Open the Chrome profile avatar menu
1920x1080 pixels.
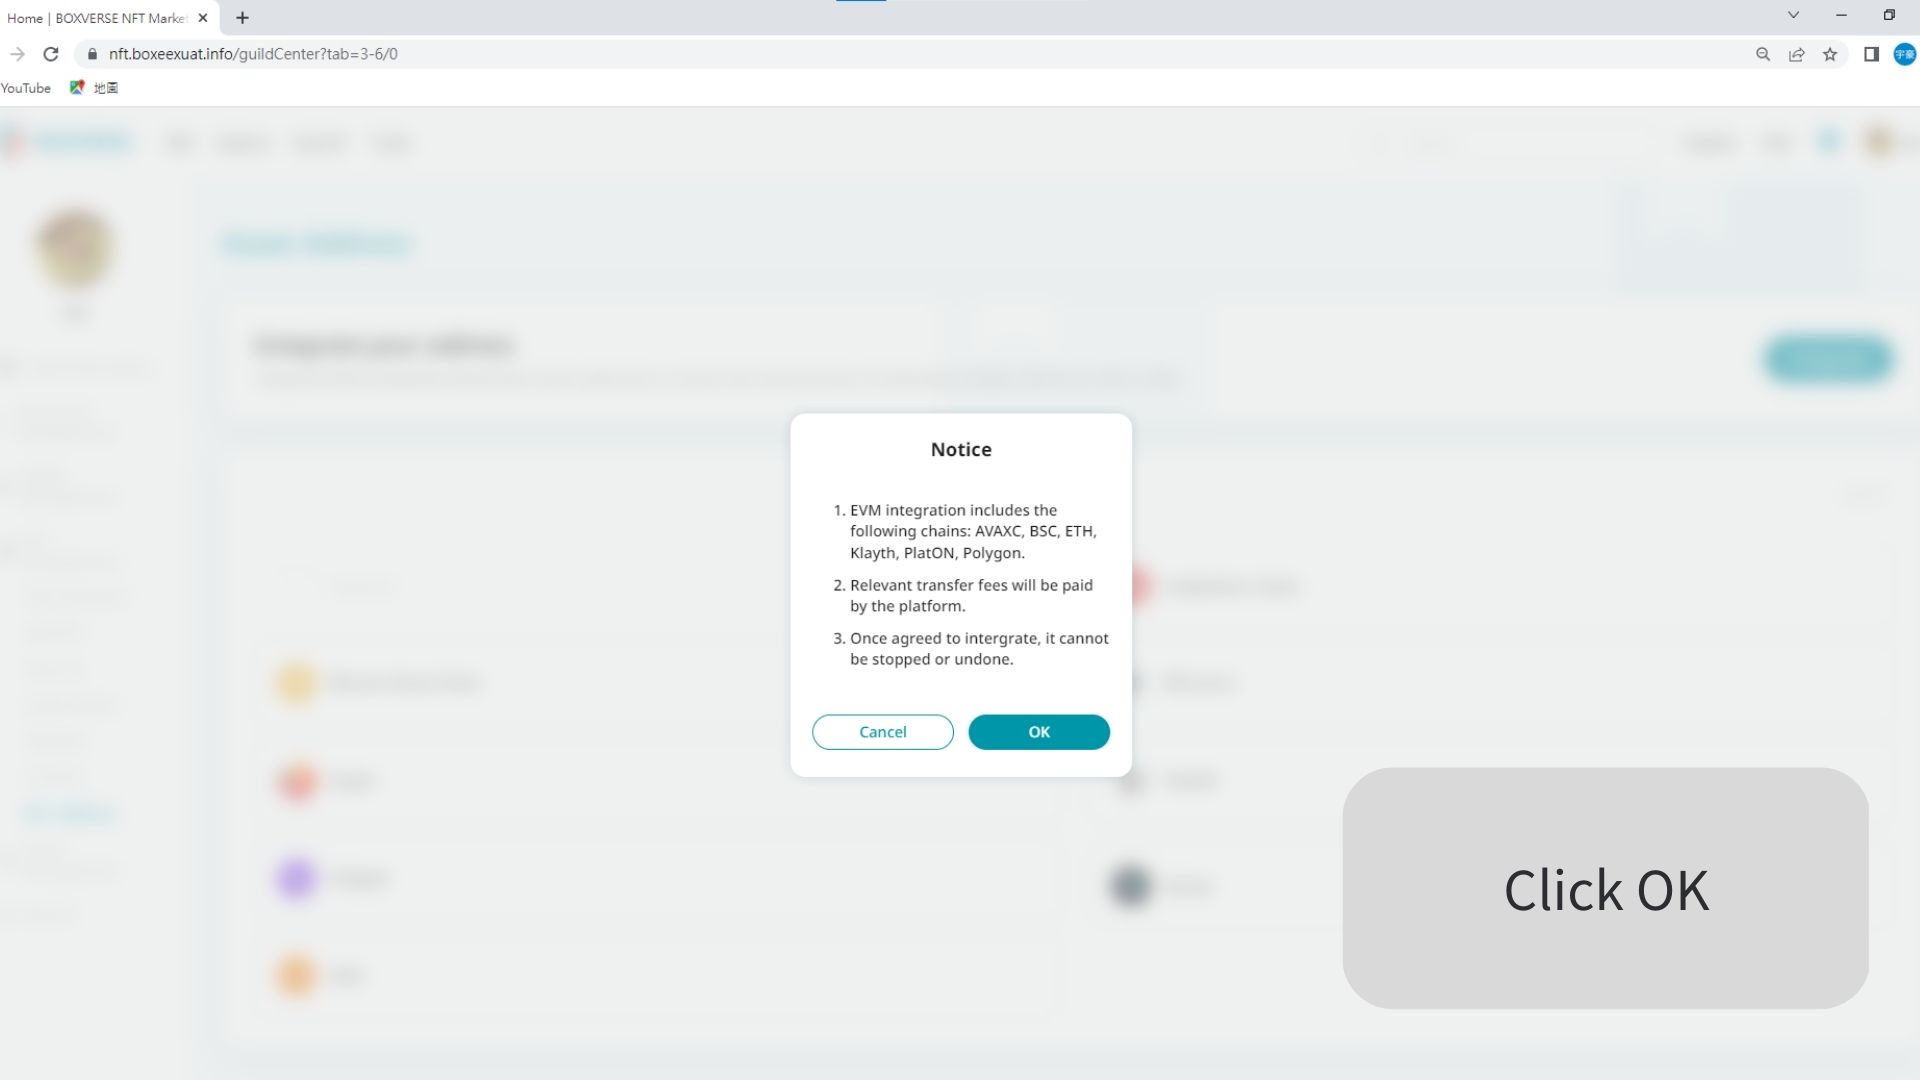(1904, 54)
